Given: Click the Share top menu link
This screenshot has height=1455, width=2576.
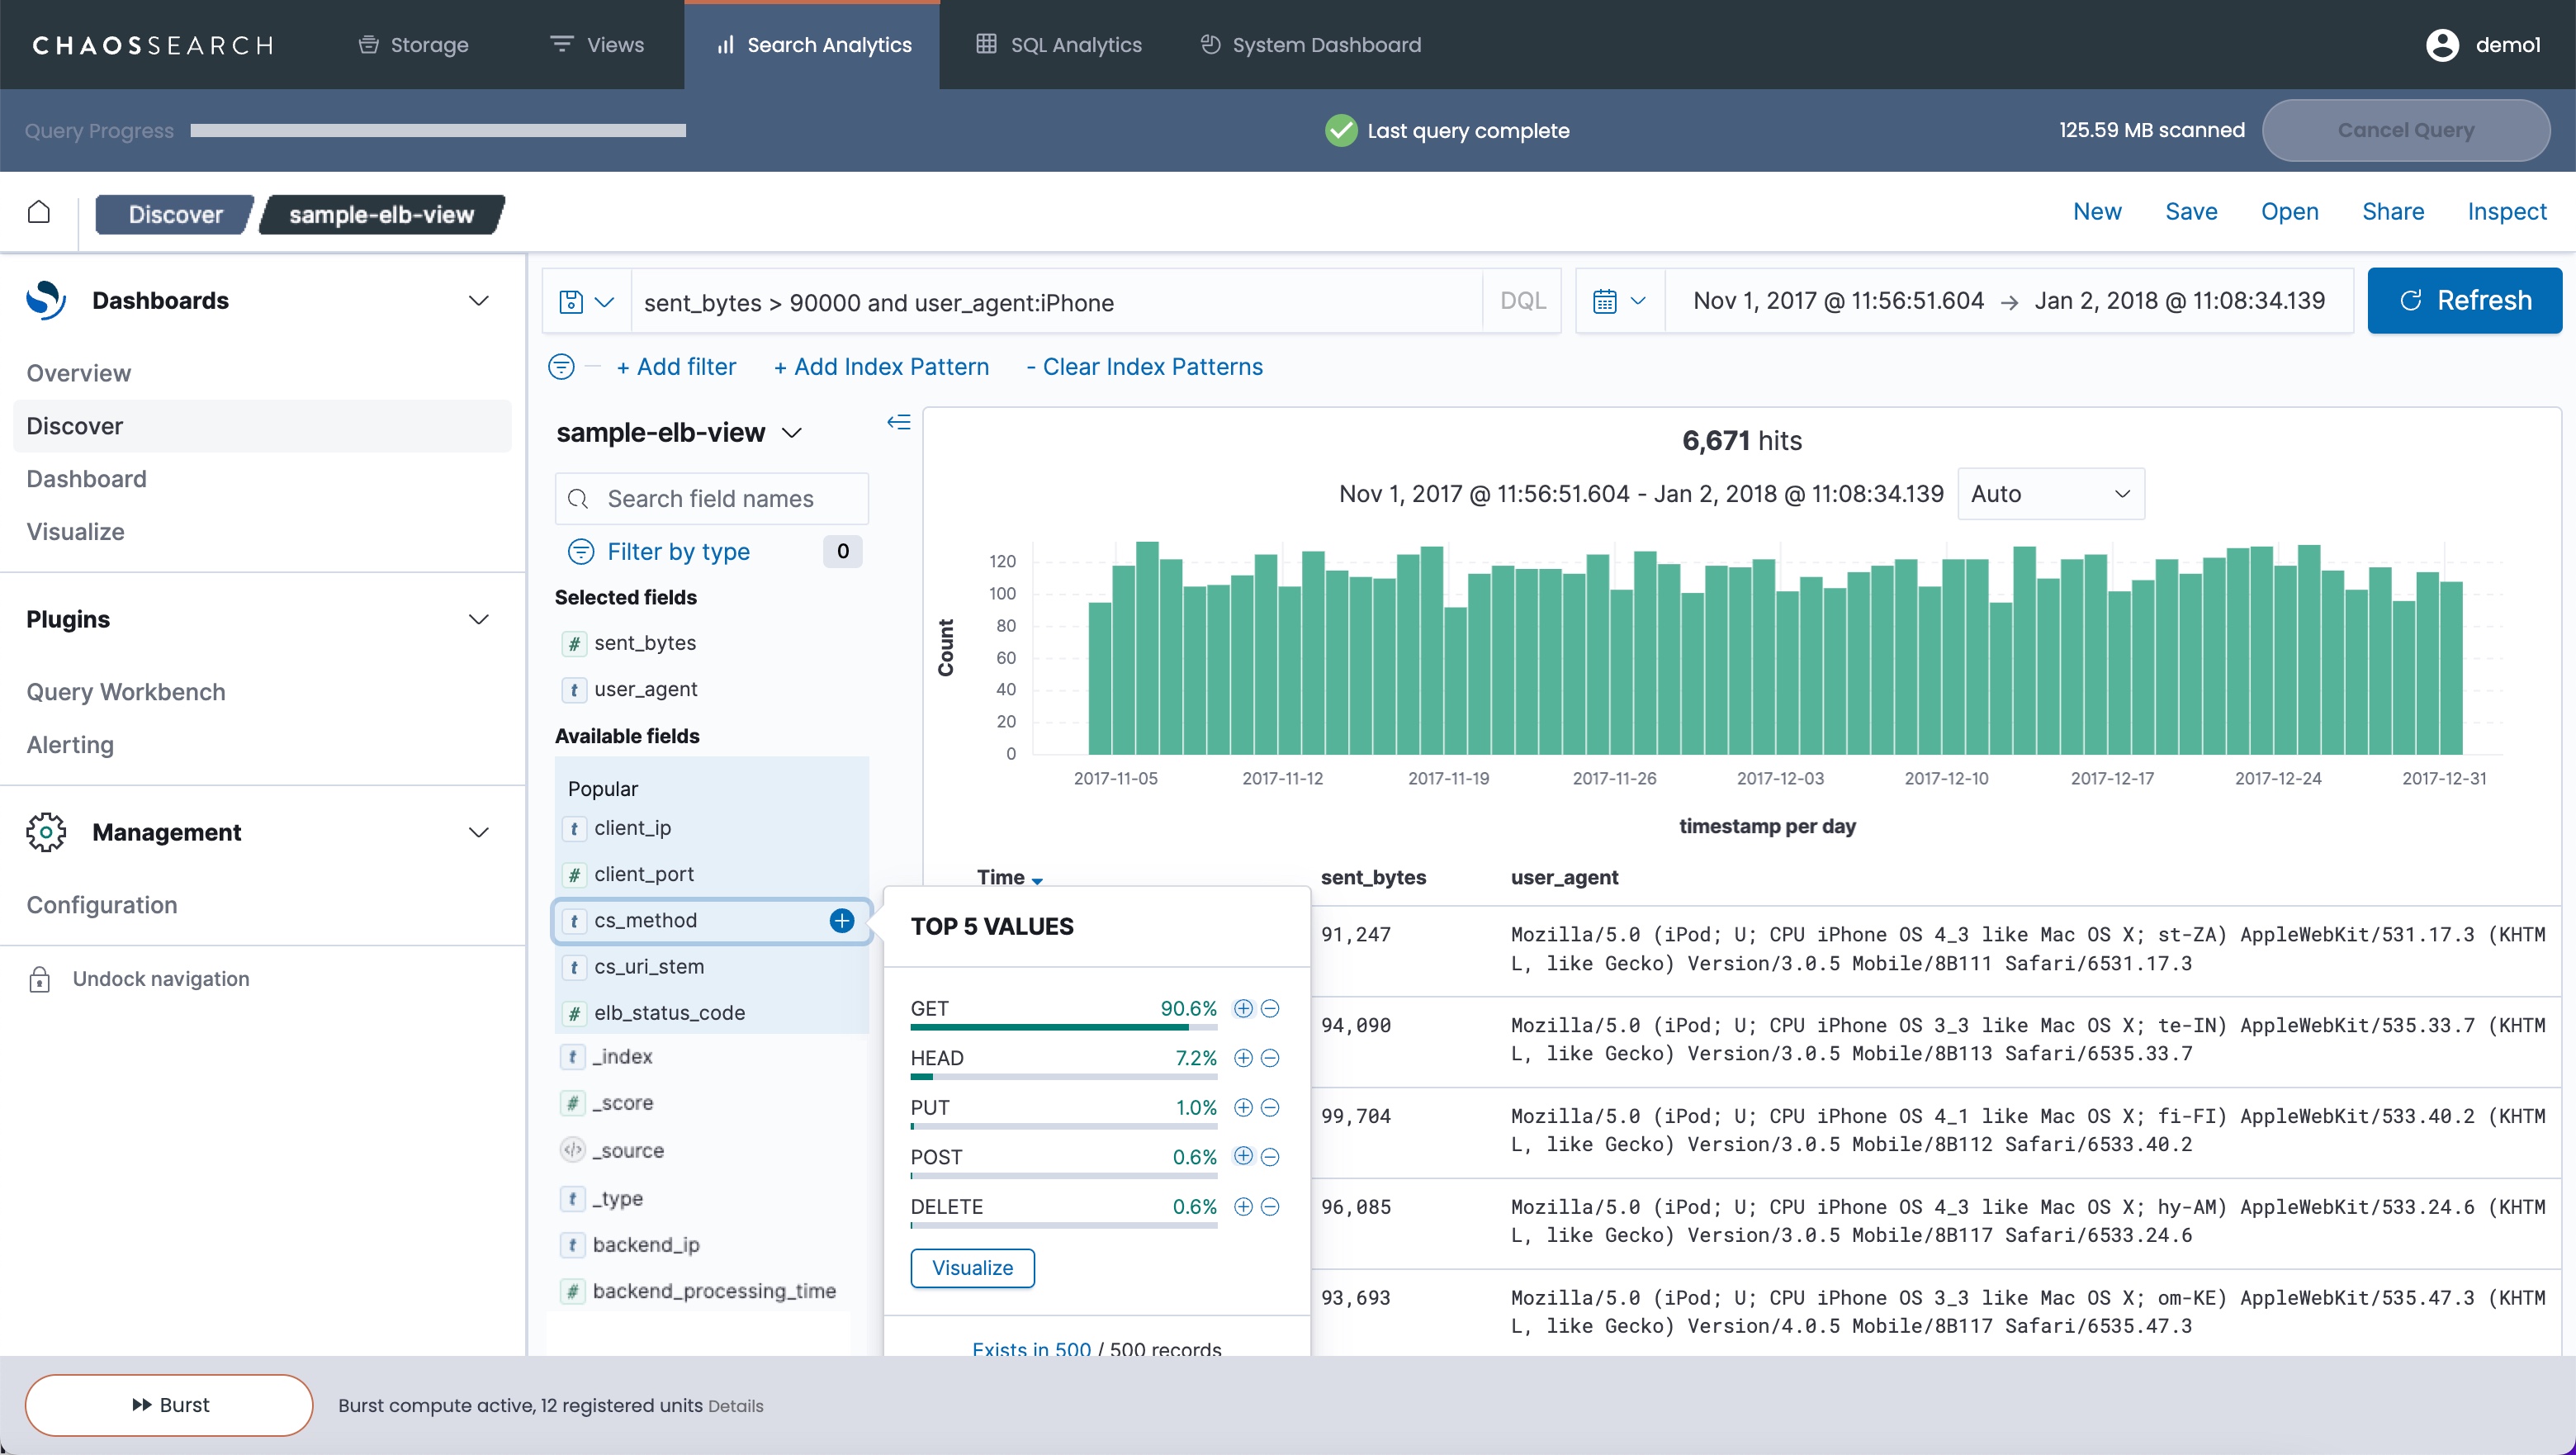Looking at the screenshot, I should (x=2392, y=211).
